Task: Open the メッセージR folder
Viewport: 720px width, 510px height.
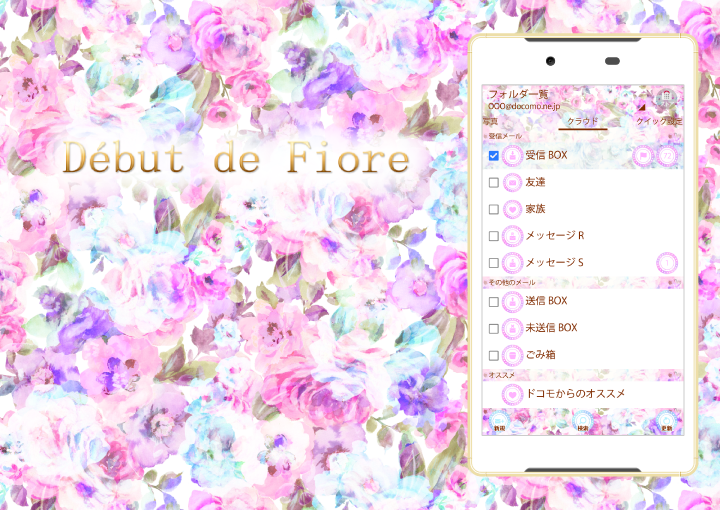Action: tap(554, 236)
